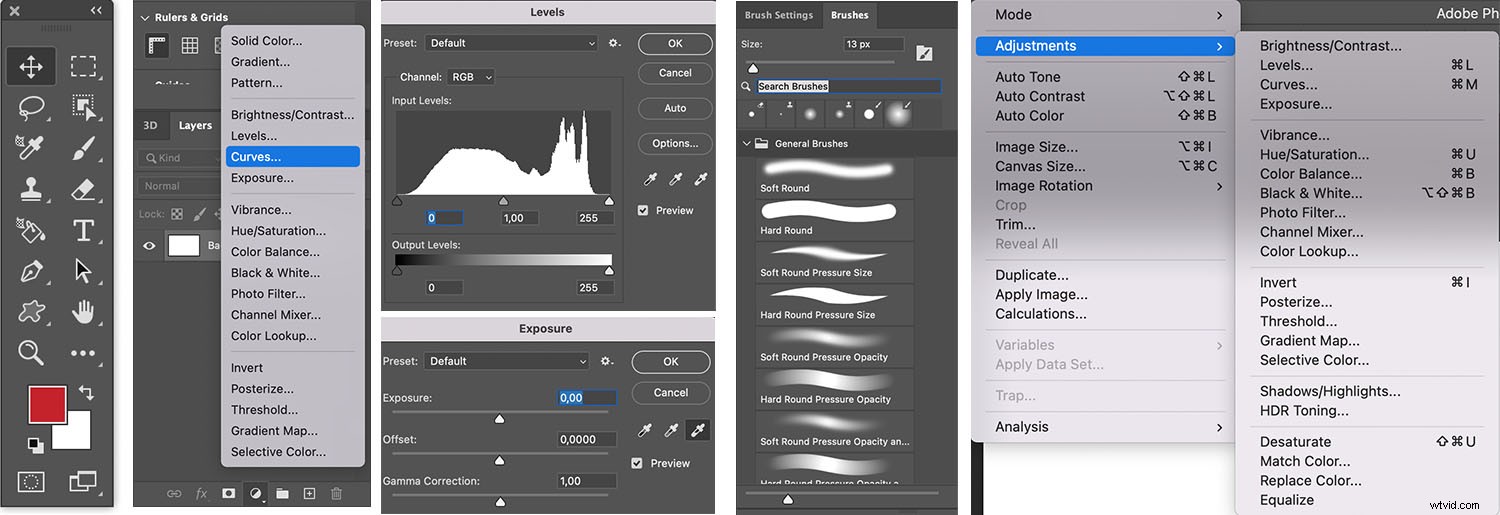This screenshot has width=1500, height=515.
Task: Change screen mode icon in toolbar
Action: [x=84, y=482]
